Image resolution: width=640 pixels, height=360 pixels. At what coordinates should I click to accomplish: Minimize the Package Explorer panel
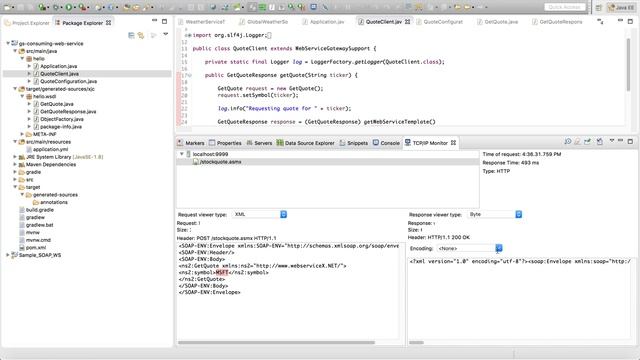pos(154,21)
